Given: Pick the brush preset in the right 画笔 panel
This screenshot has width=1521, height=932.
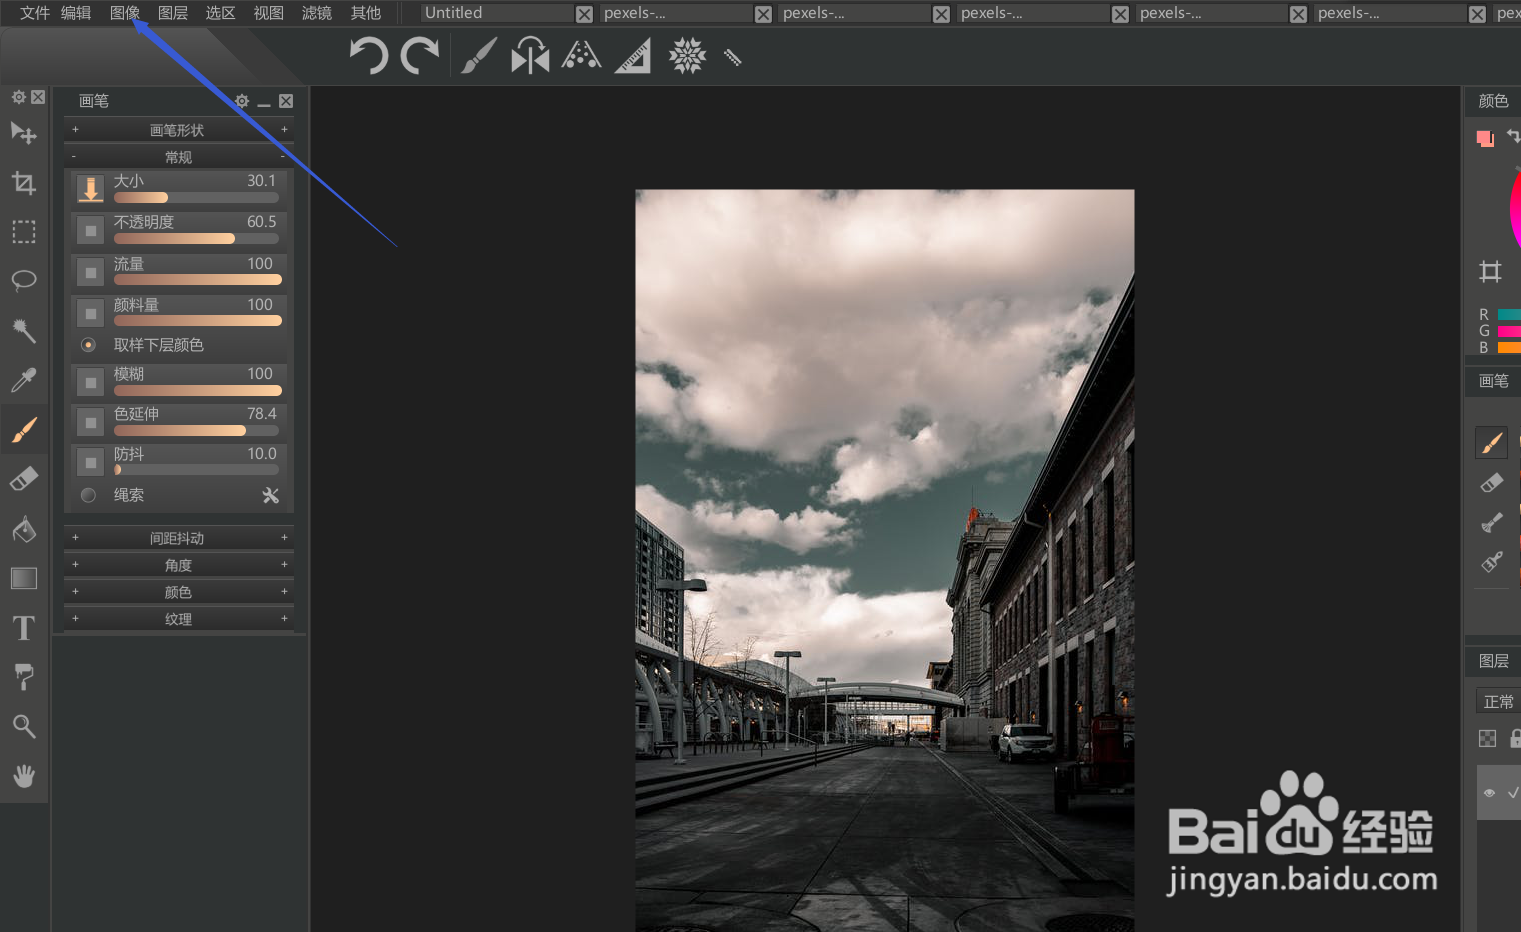Looking at the screenshot, I should (1491, 442).
